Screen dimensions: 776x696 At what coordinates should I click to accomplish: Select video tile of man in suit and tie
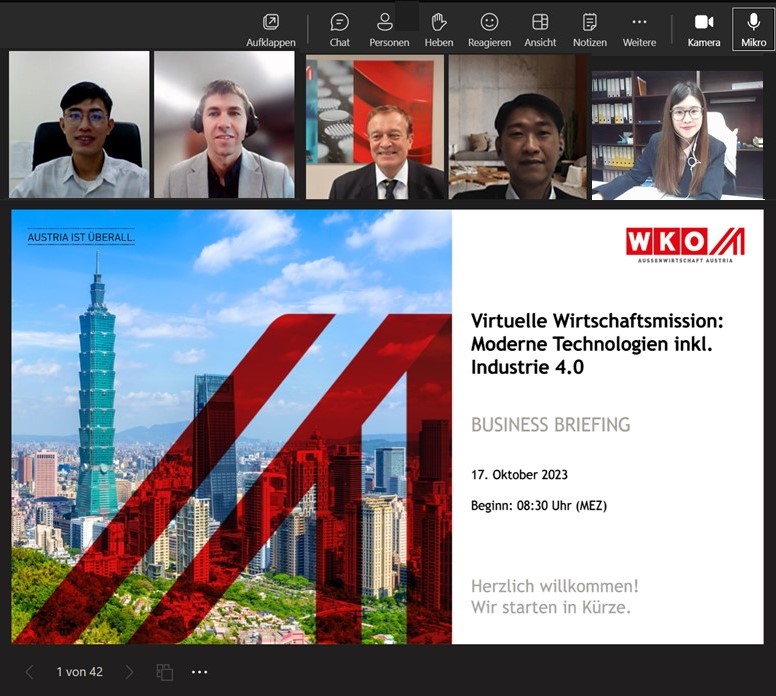pos(375,127)
